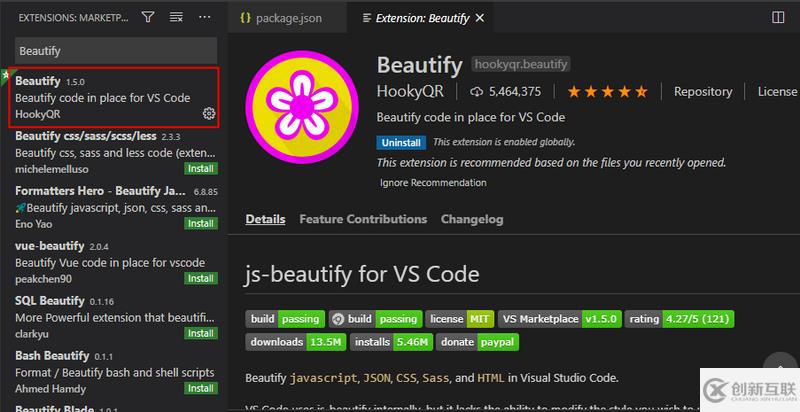This screenshot has height=412, width=800.
Task: Select the Extension: Beautify editor tab
Action: [422, 18]
